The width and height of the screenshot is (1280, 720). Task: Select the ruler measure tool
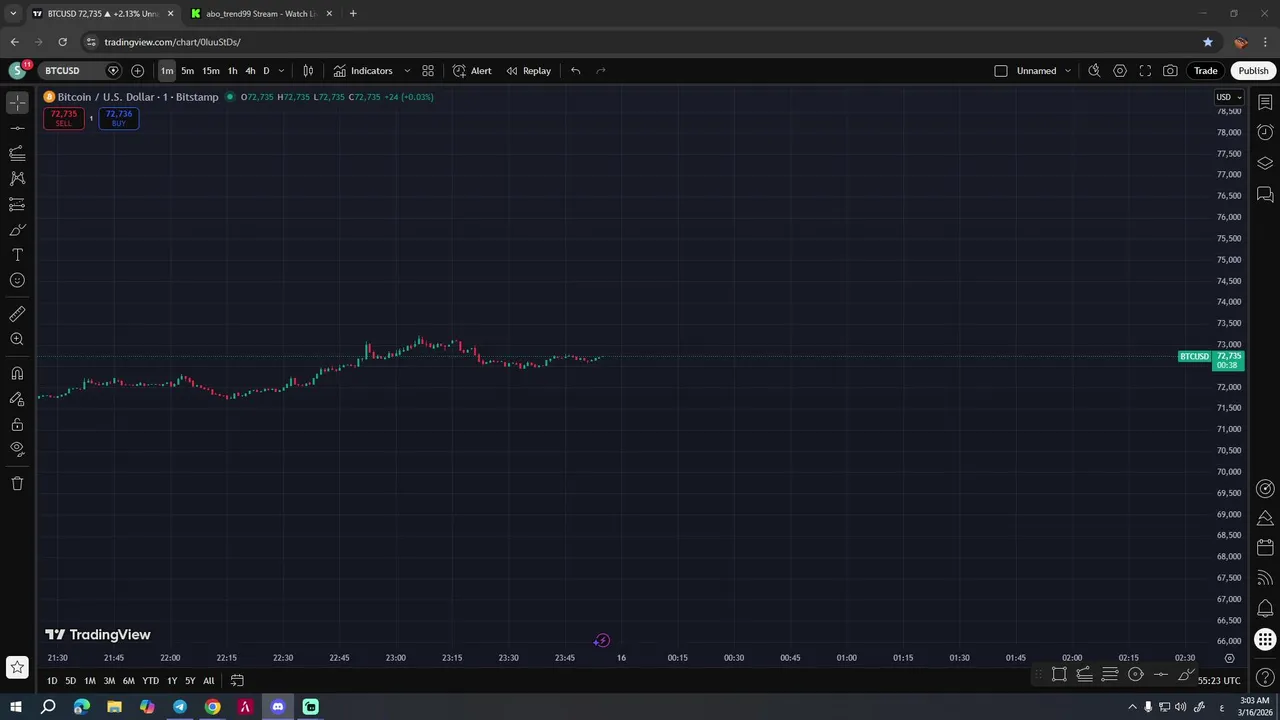17,314
